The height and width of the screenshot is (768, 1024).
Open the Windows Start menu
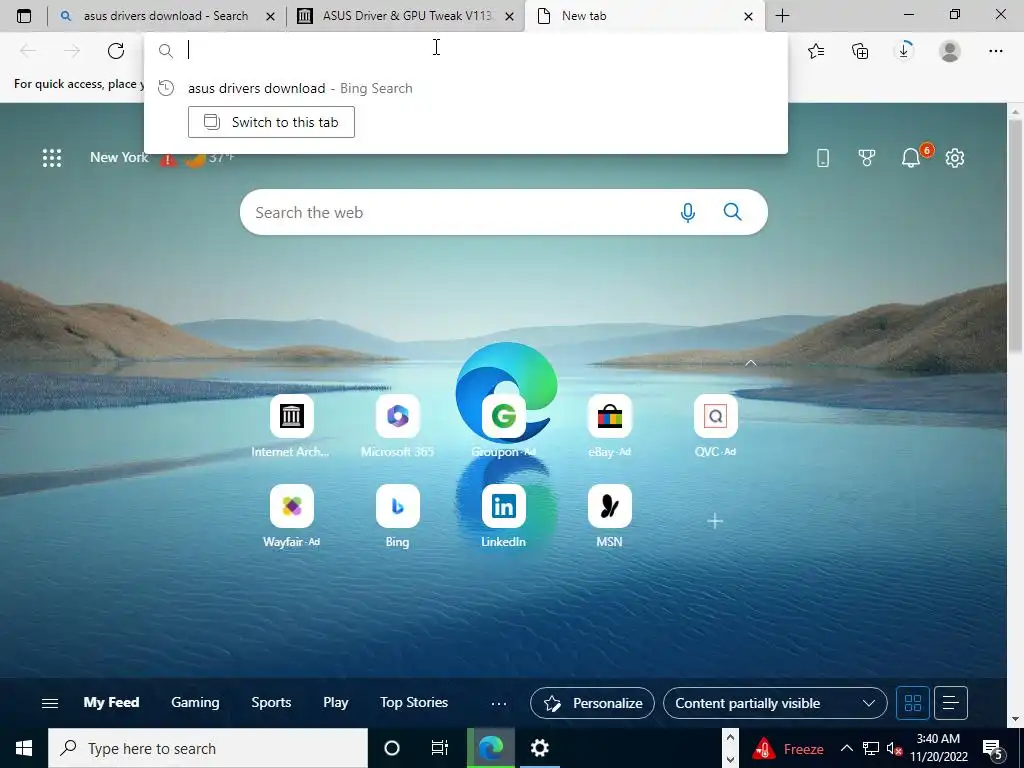point(24,748)
